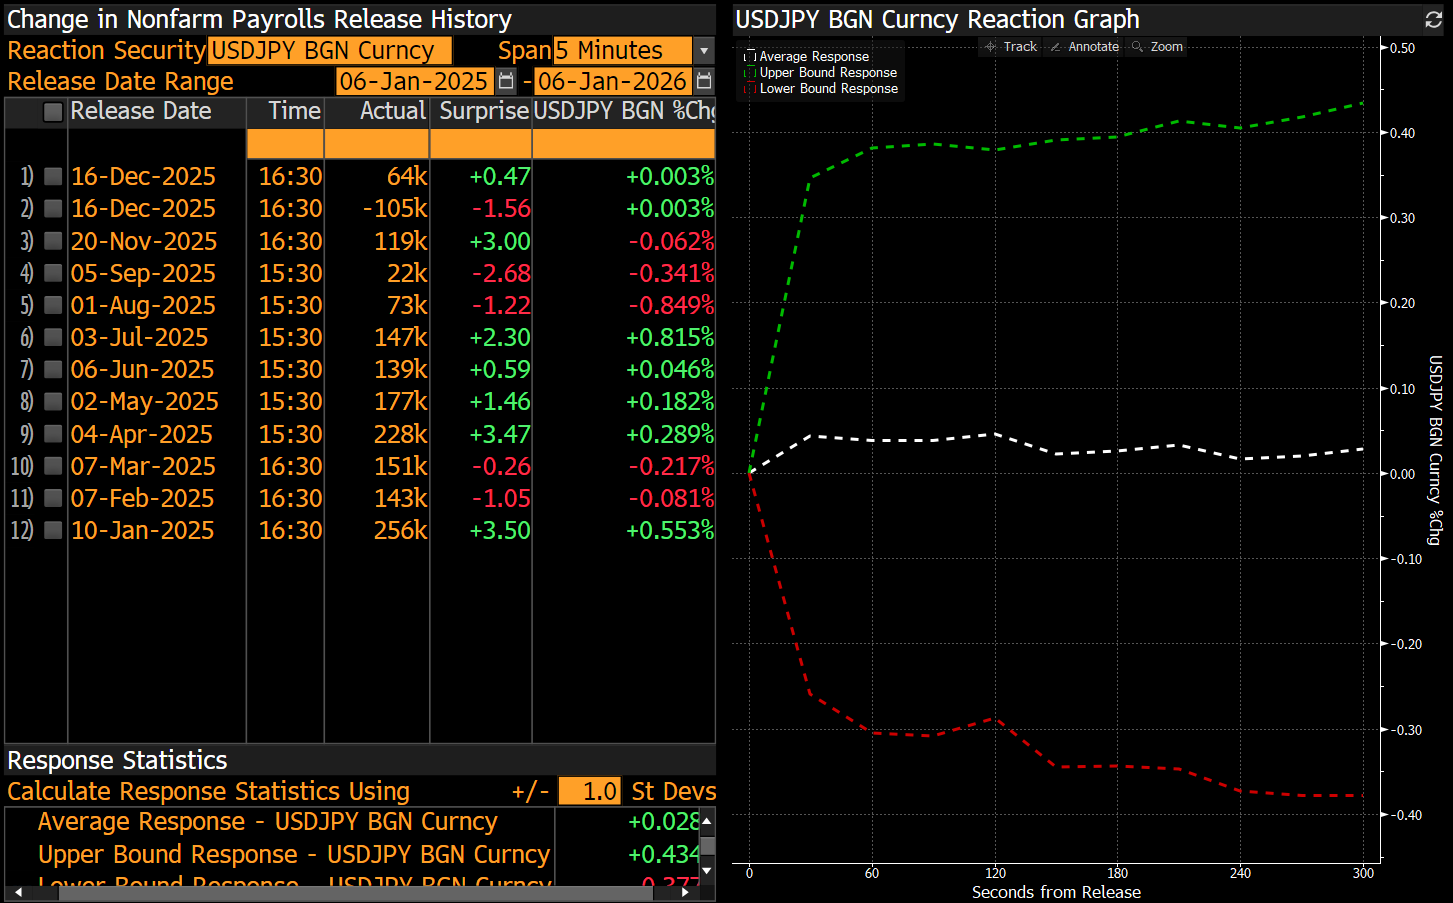Open the Span 5 Minutes combo box

click(622, 51)
